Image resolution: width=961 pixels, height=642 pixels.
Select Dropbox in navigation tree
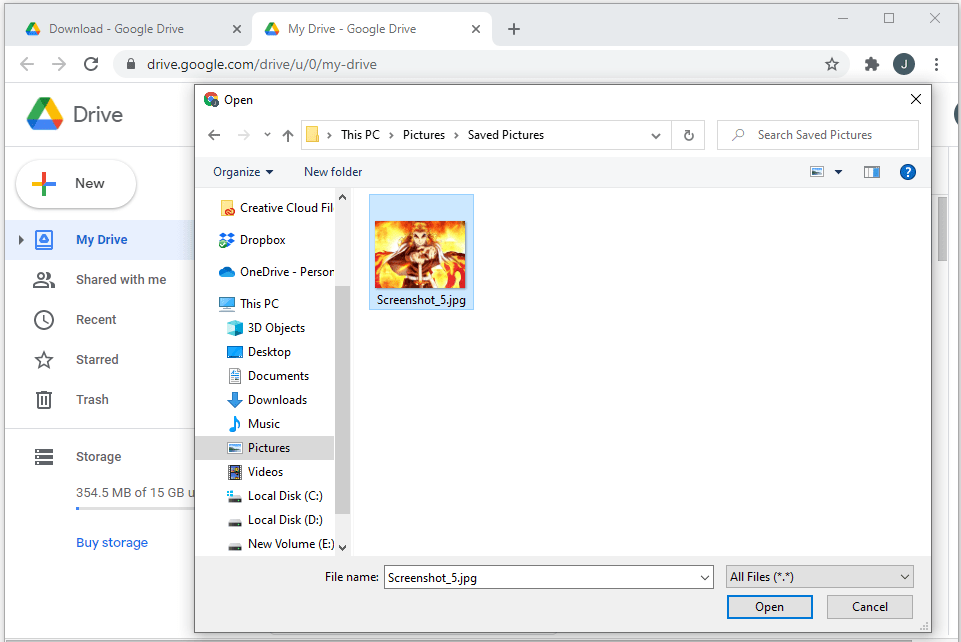point(252,240)
